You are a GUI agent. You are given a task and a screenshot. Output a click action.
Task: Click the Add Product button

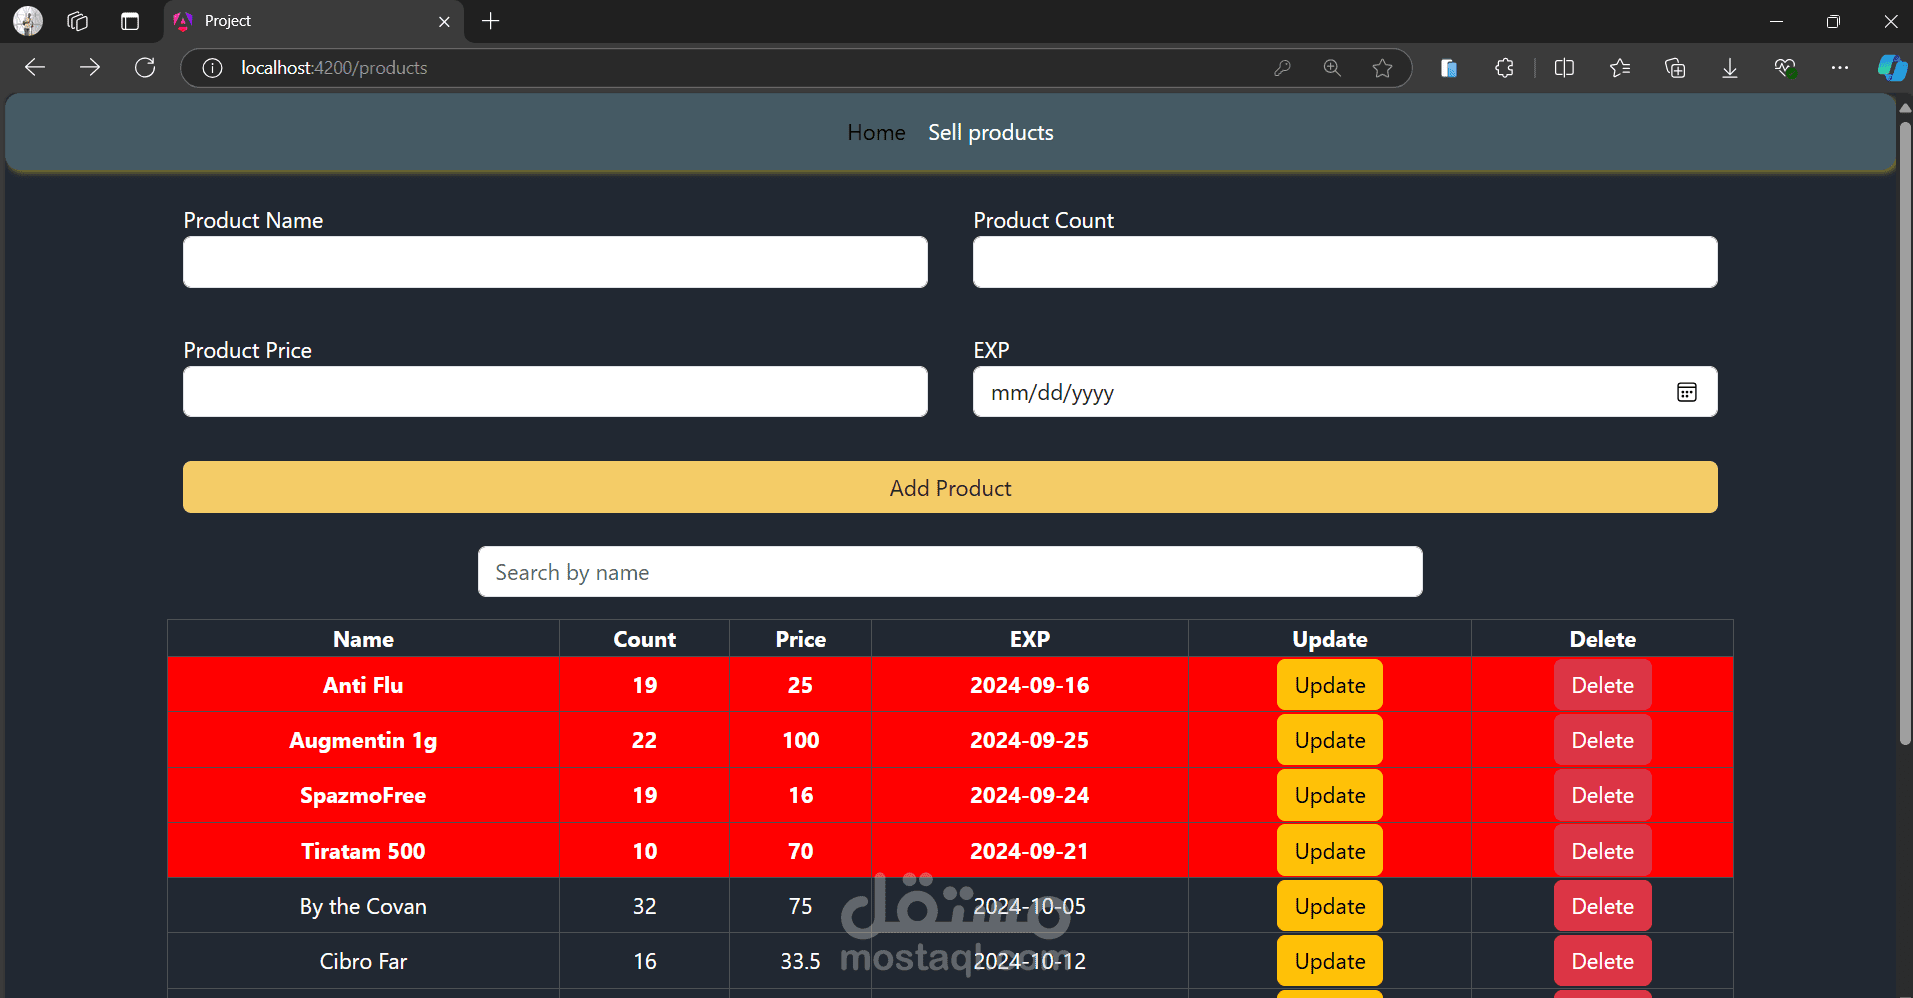pyautogui.click(x=950, y=487)
